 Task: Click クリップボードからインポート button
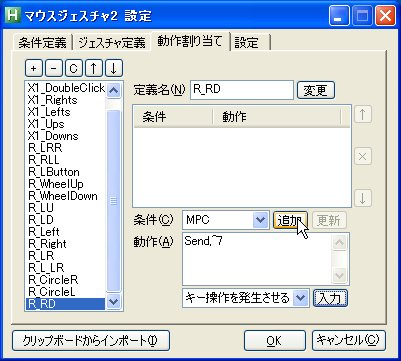[91, 340]
